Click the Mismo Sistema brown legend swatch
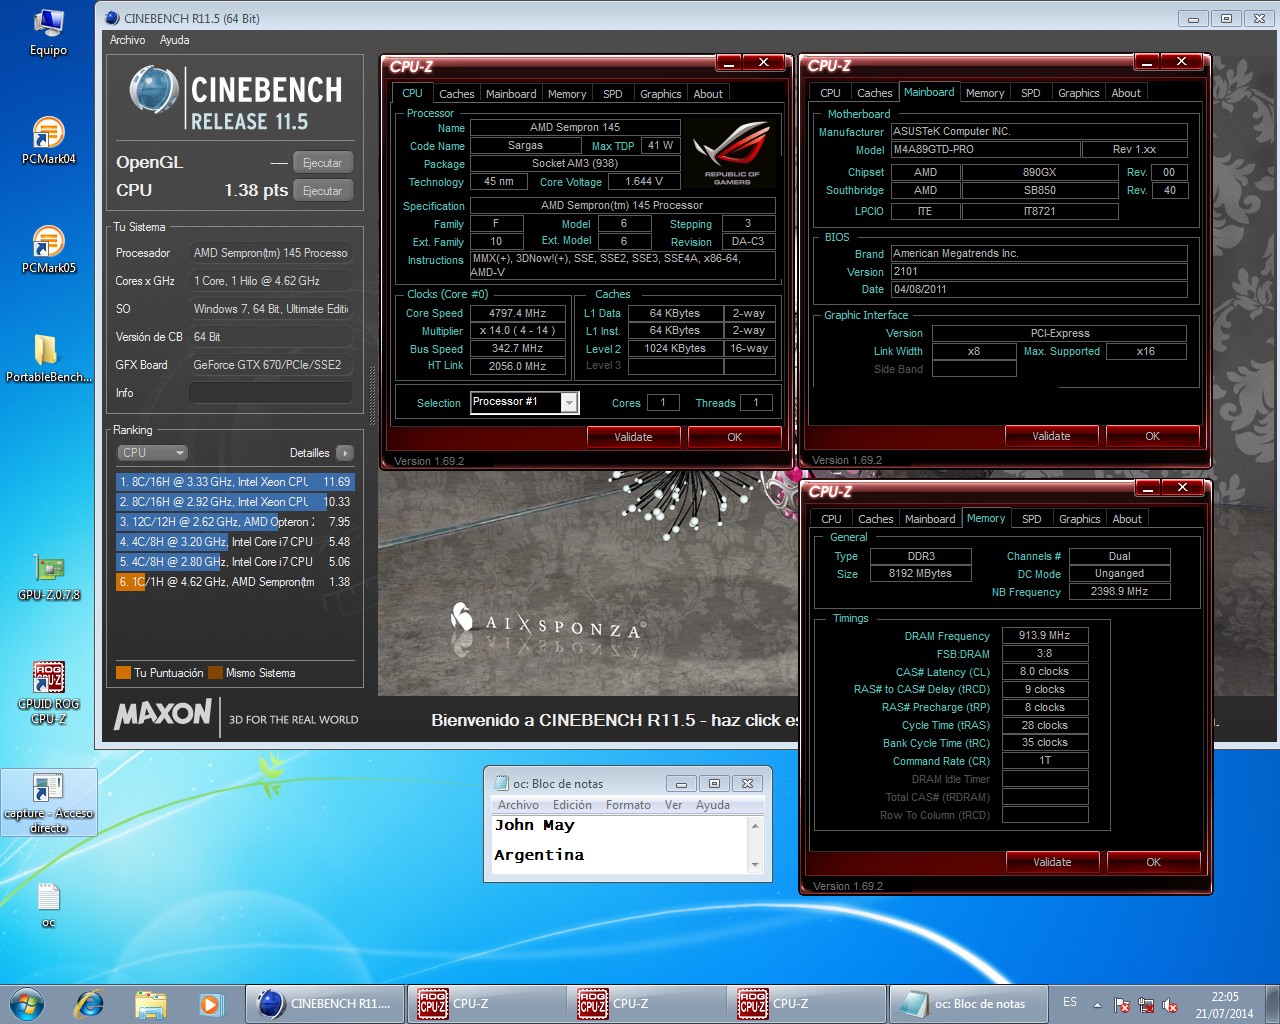The width and height of the screenshot is (1280, 1024). [x=215, y=673]
